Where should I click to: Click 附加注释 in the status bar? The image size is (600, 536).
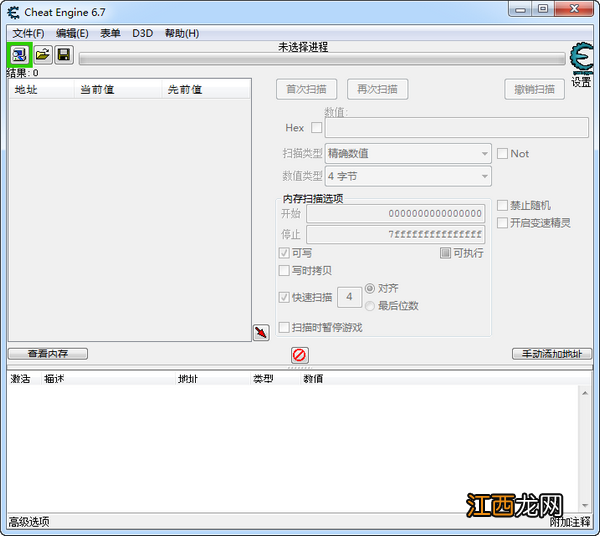pyautogui.click(x=570, y=522)
